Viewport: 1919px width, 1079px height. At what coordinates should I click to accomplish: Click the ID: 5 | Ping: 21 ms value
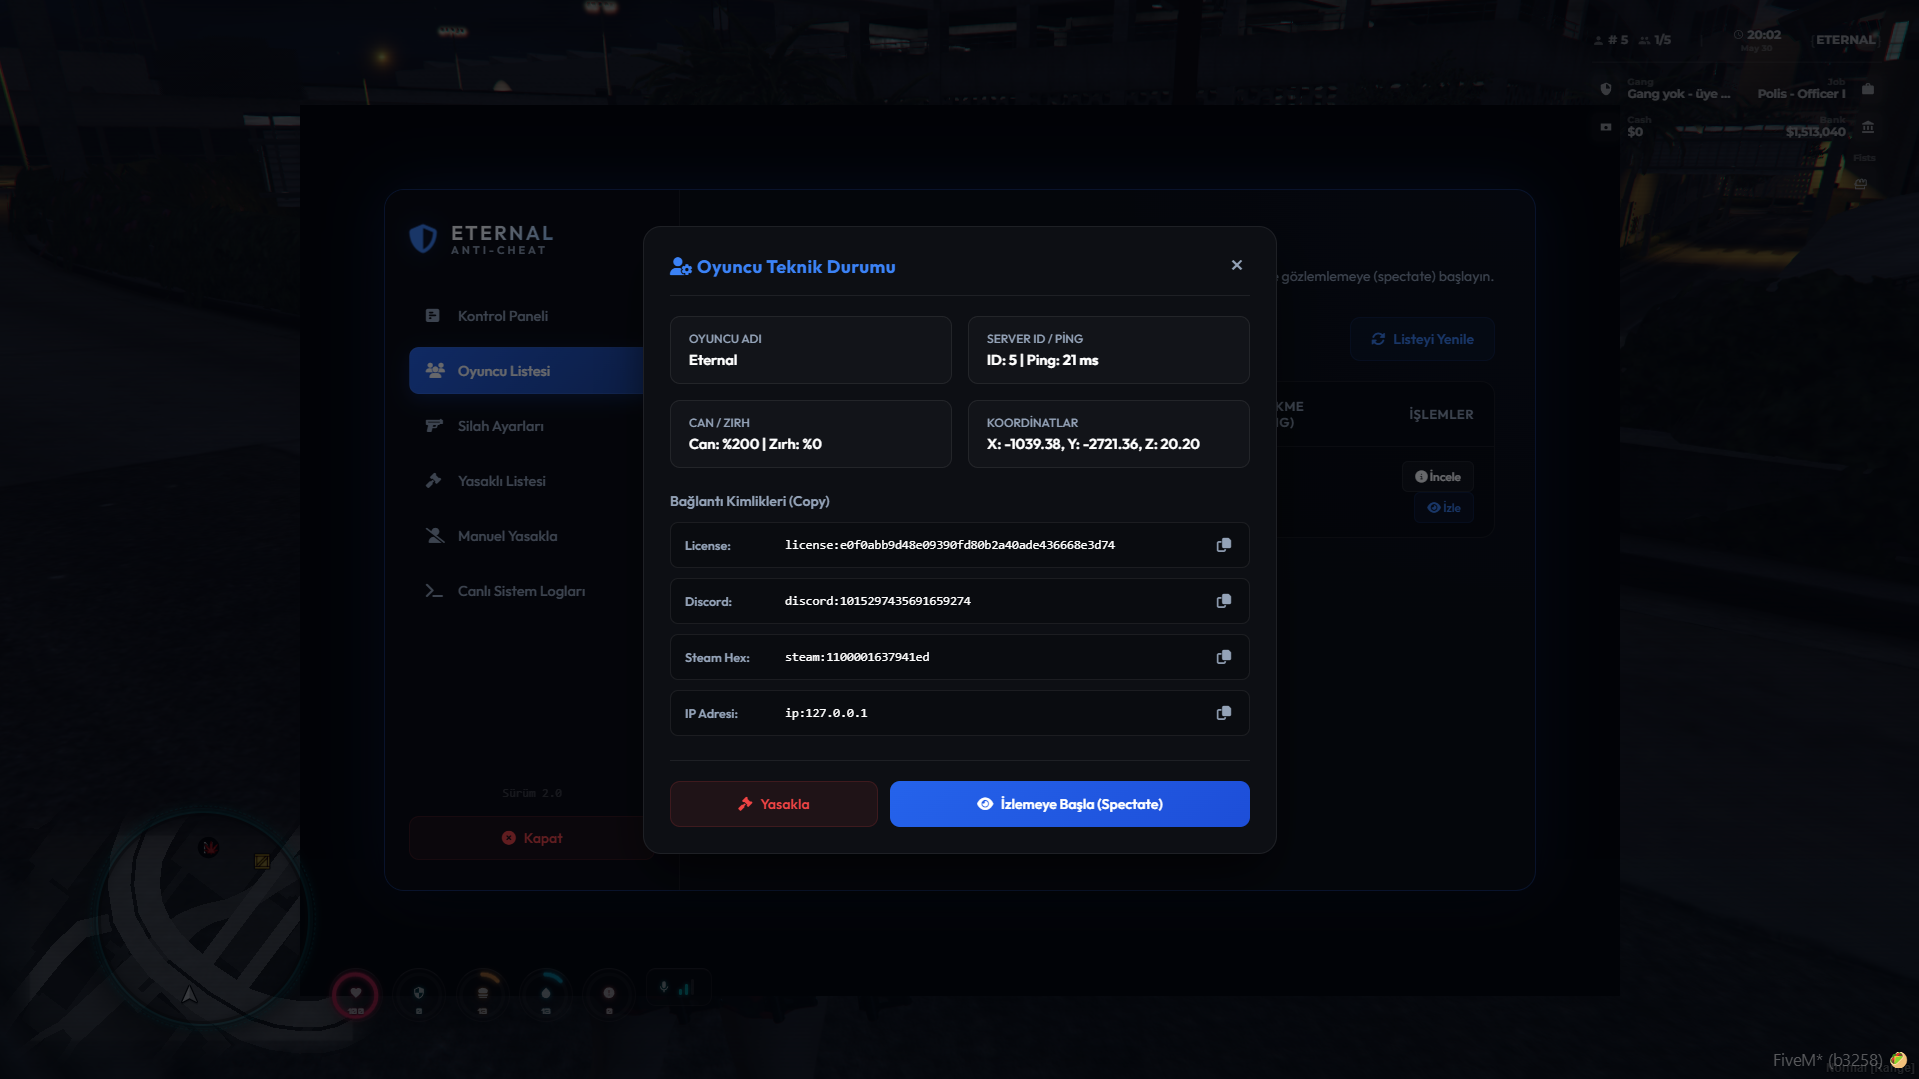coord(1042,360)
